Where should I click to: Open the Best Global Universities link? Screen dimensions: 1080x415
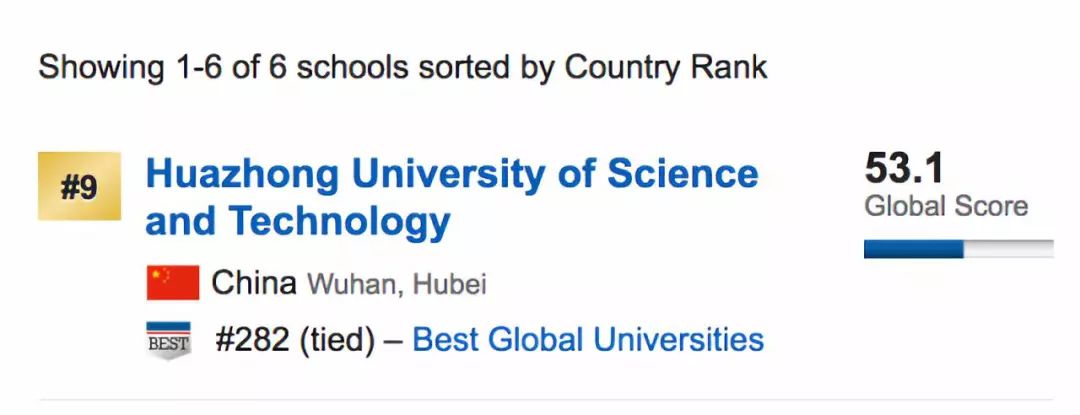pyautogui.click(x=588, y=340)
